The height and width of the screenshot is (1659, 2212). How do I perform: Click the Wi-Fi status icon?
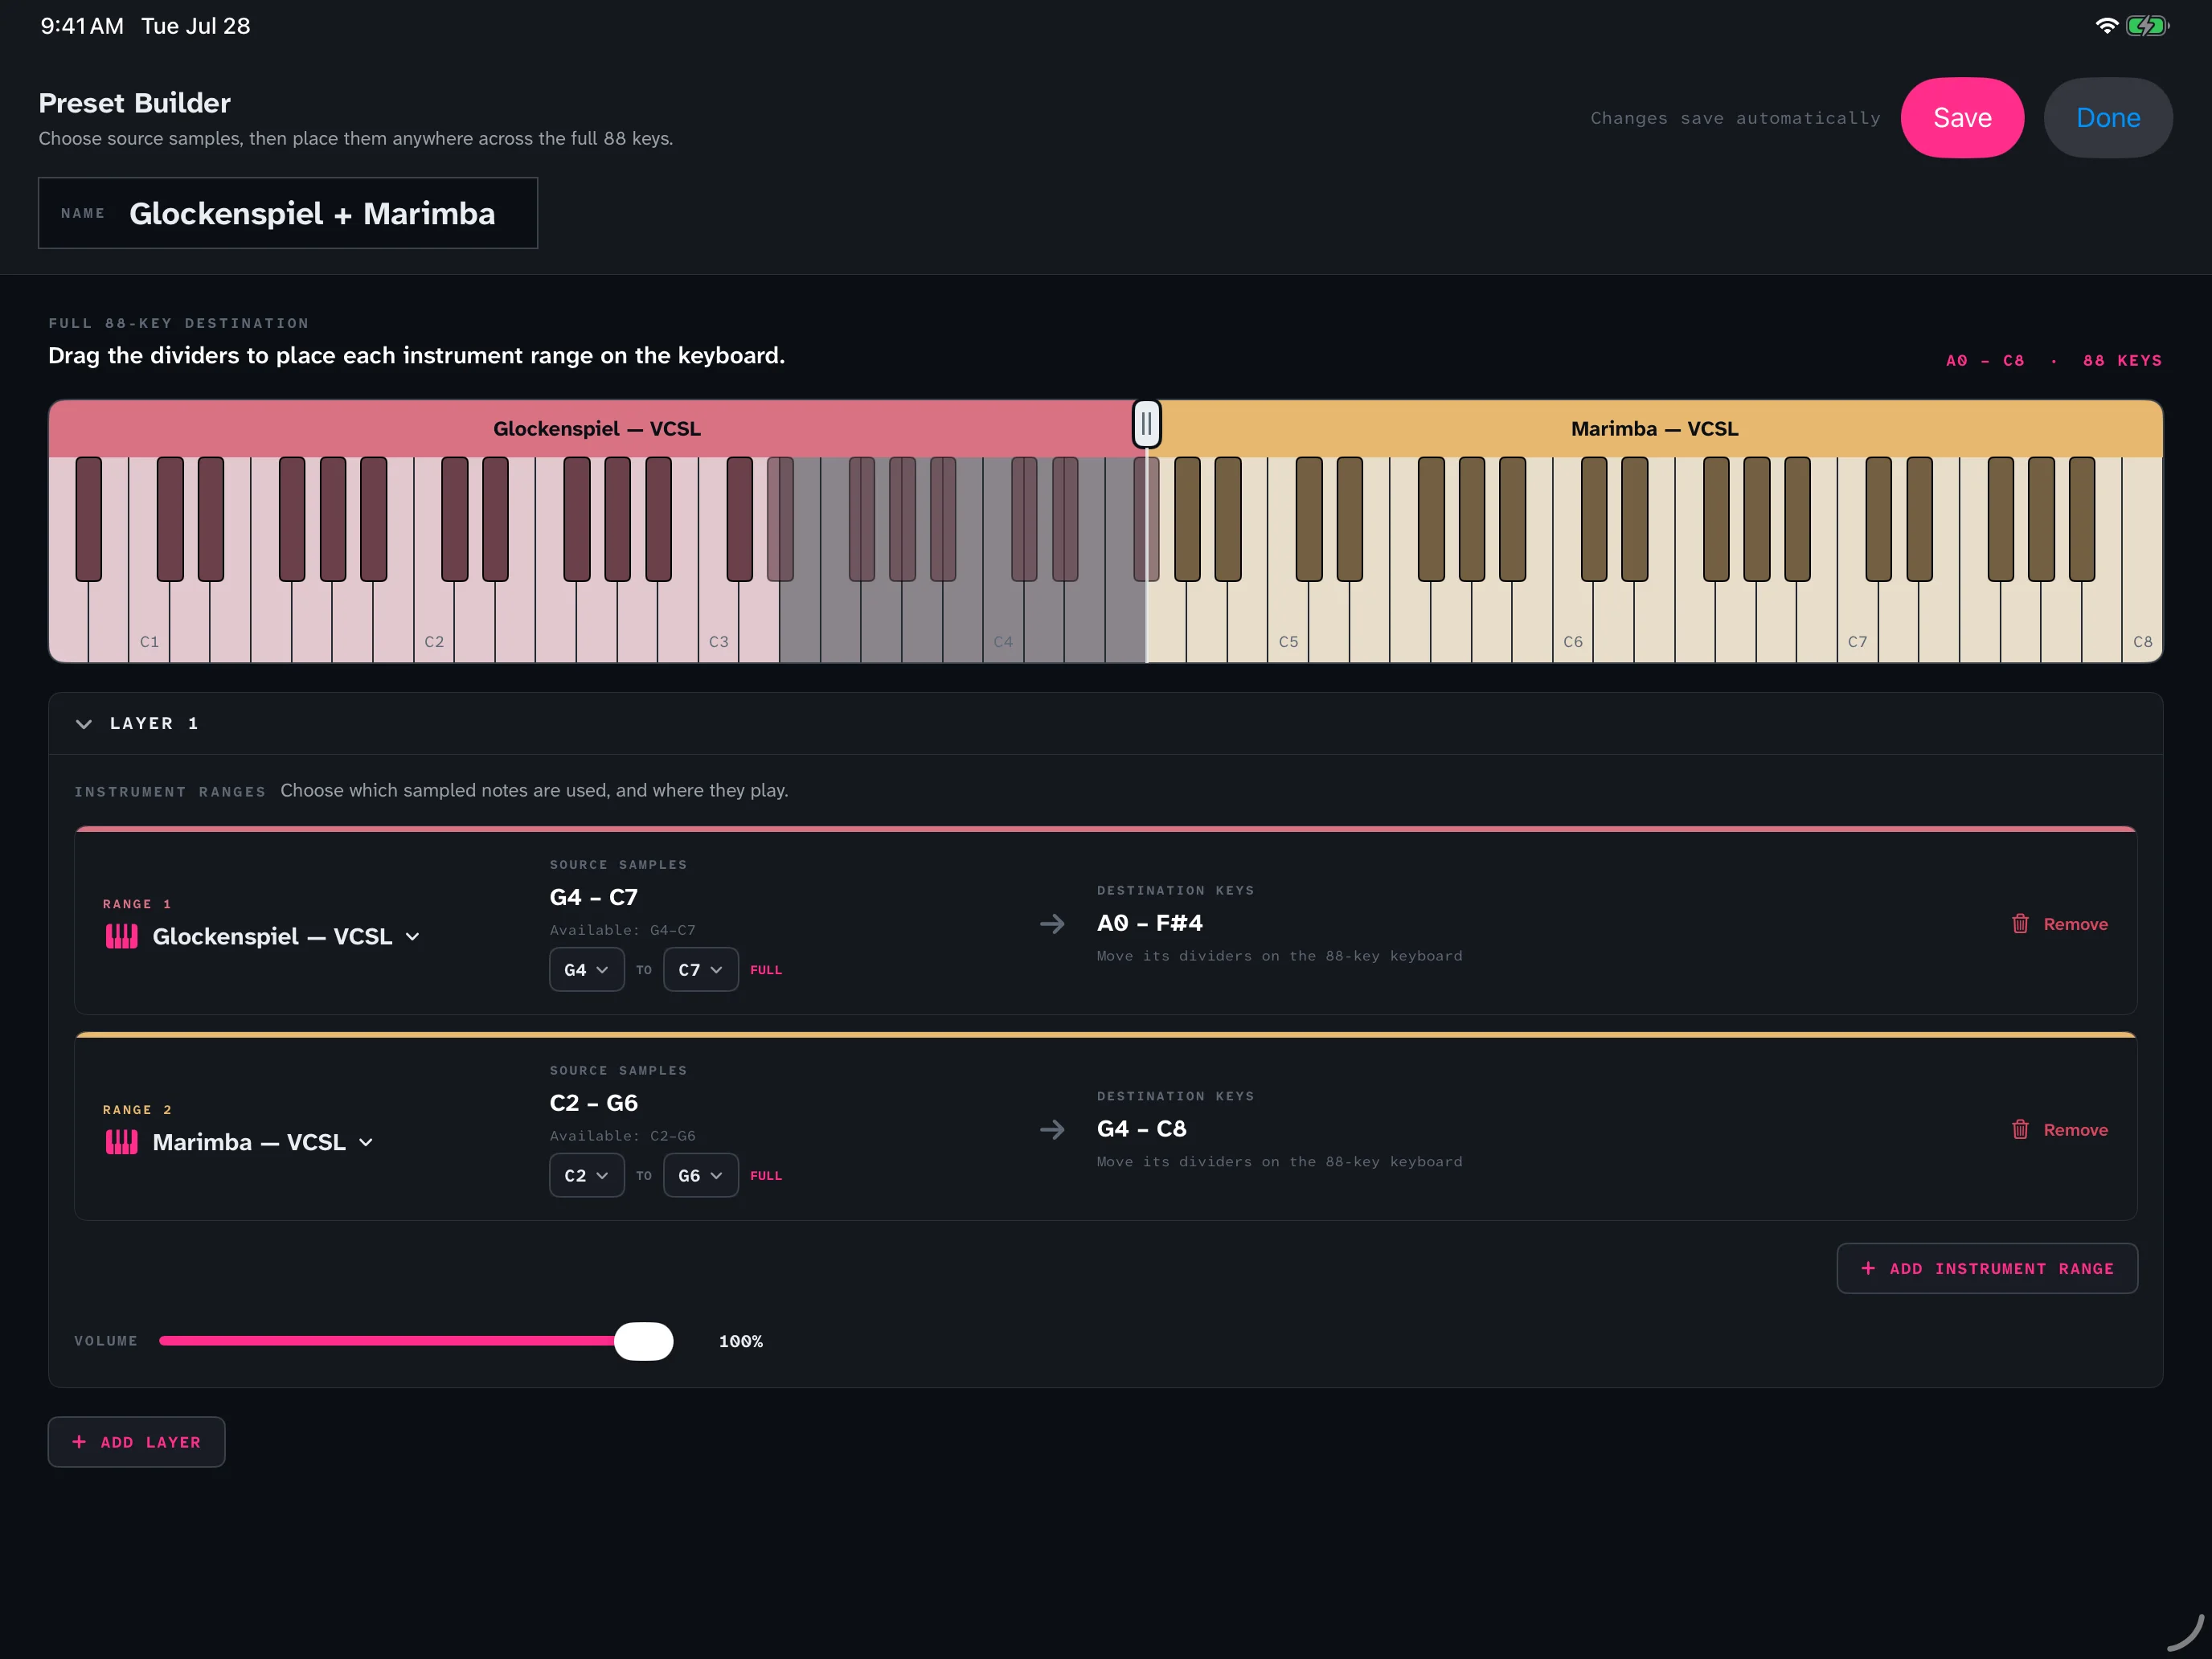coord(2106,26)
